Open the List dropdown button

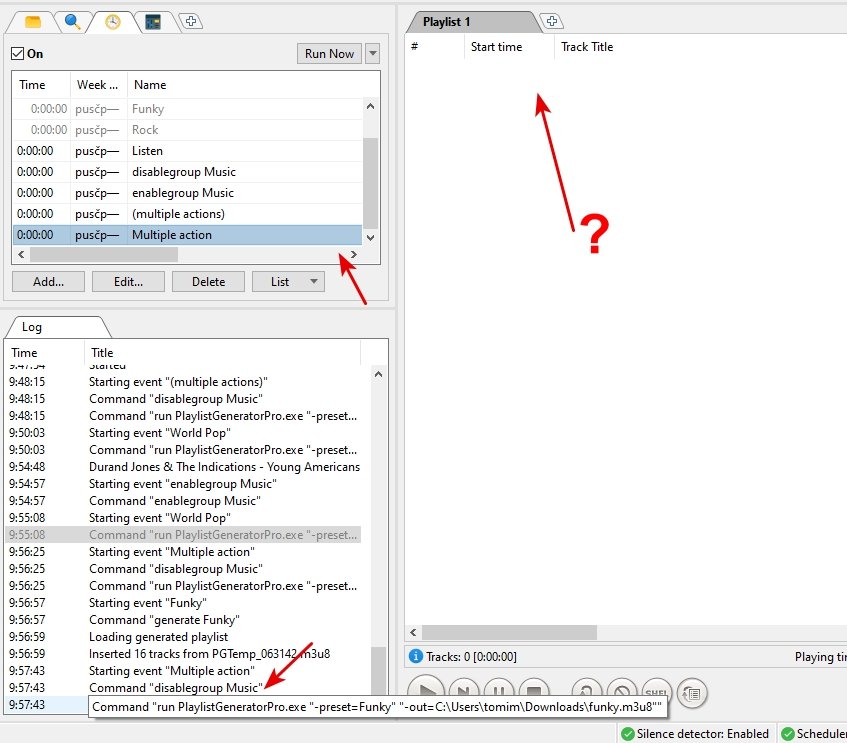[x=288, y=282]
